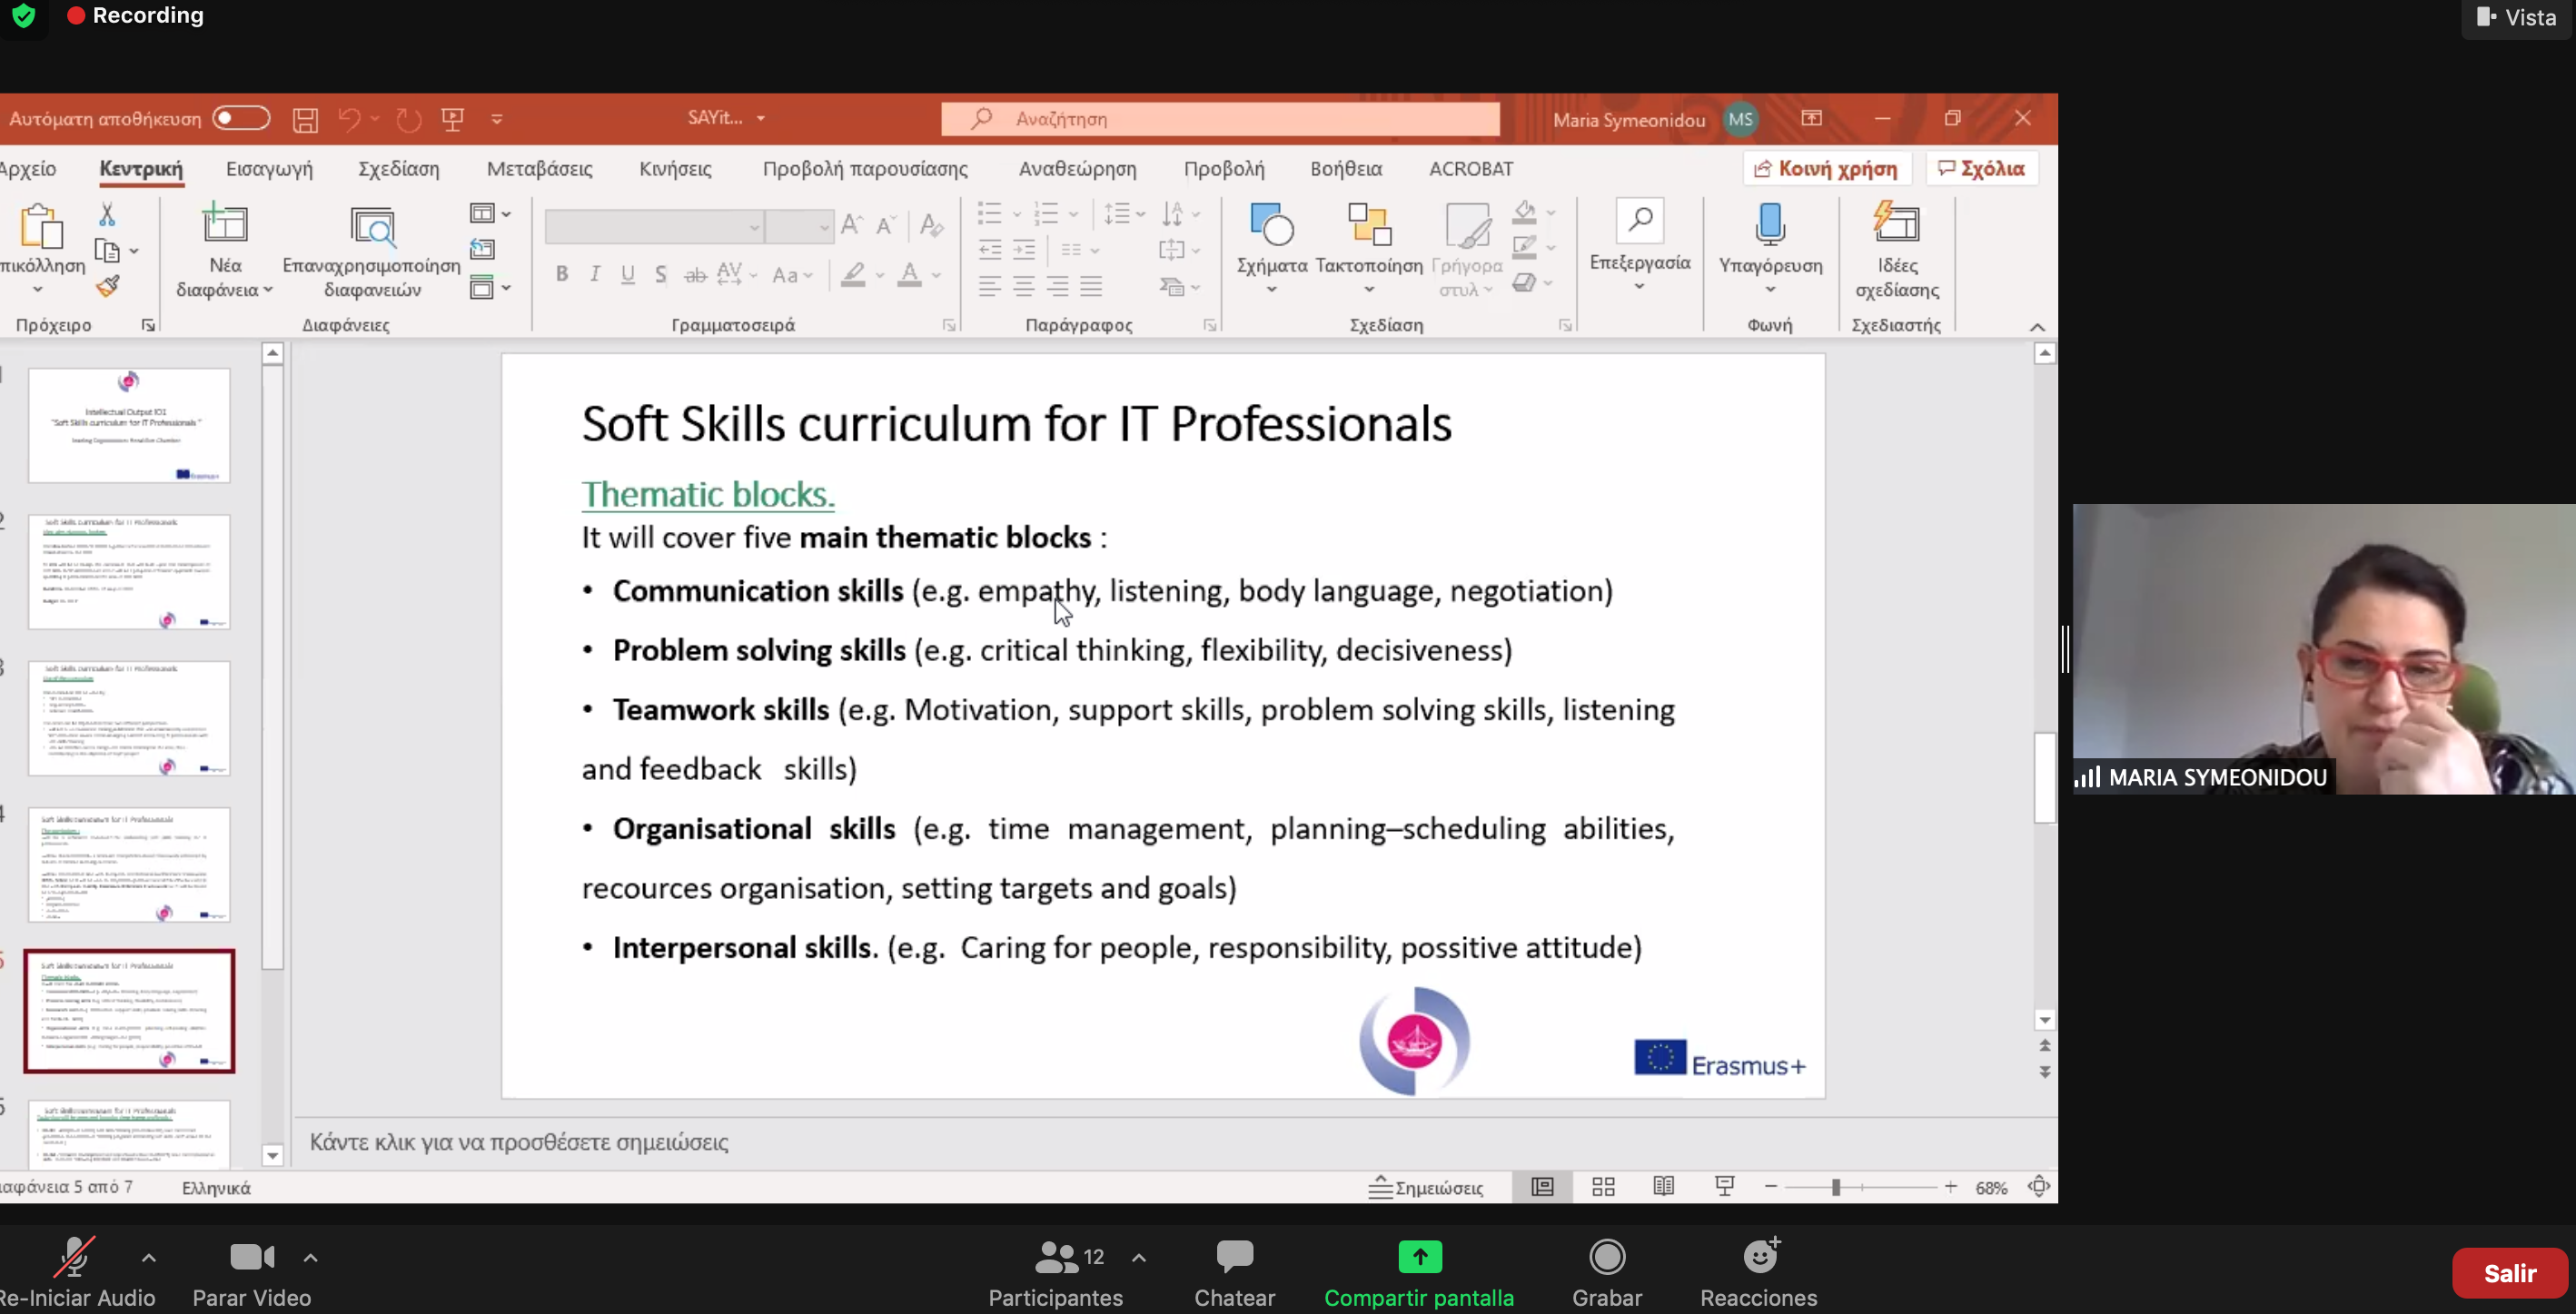This screenshot has width=2576, height=1314.
Task: Open the Εισαγωγή ribbon tab
Action: pos(269,169)
